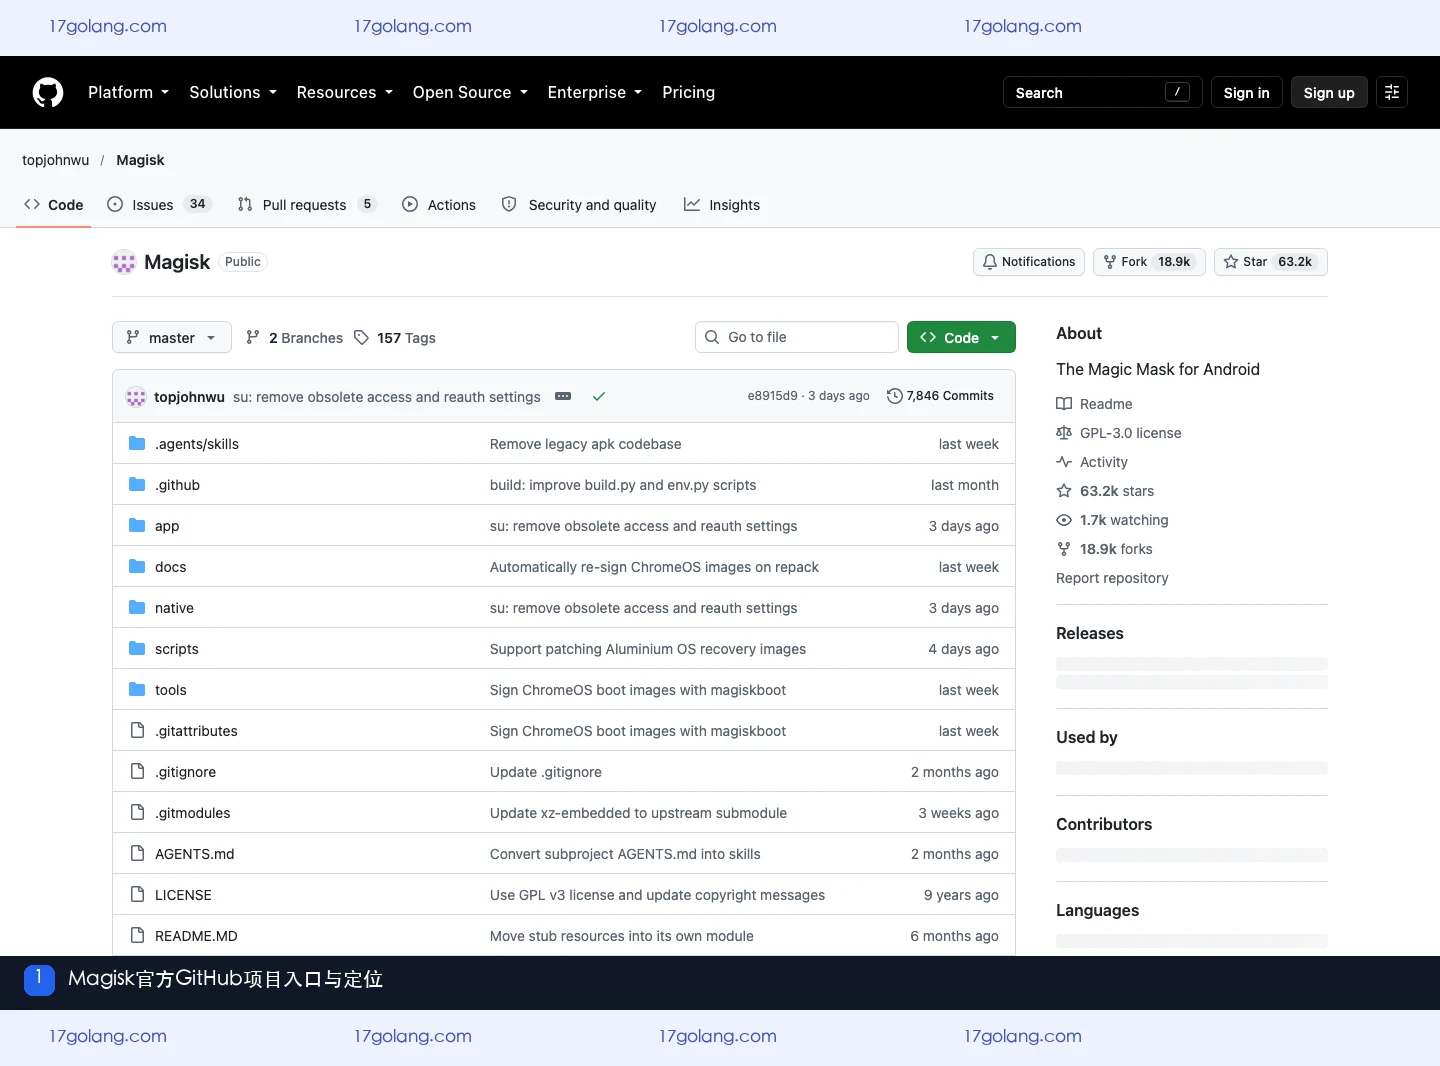Expand the Enterprise menu
This screenshot has height=1066, width=1440.
[595, 92]
